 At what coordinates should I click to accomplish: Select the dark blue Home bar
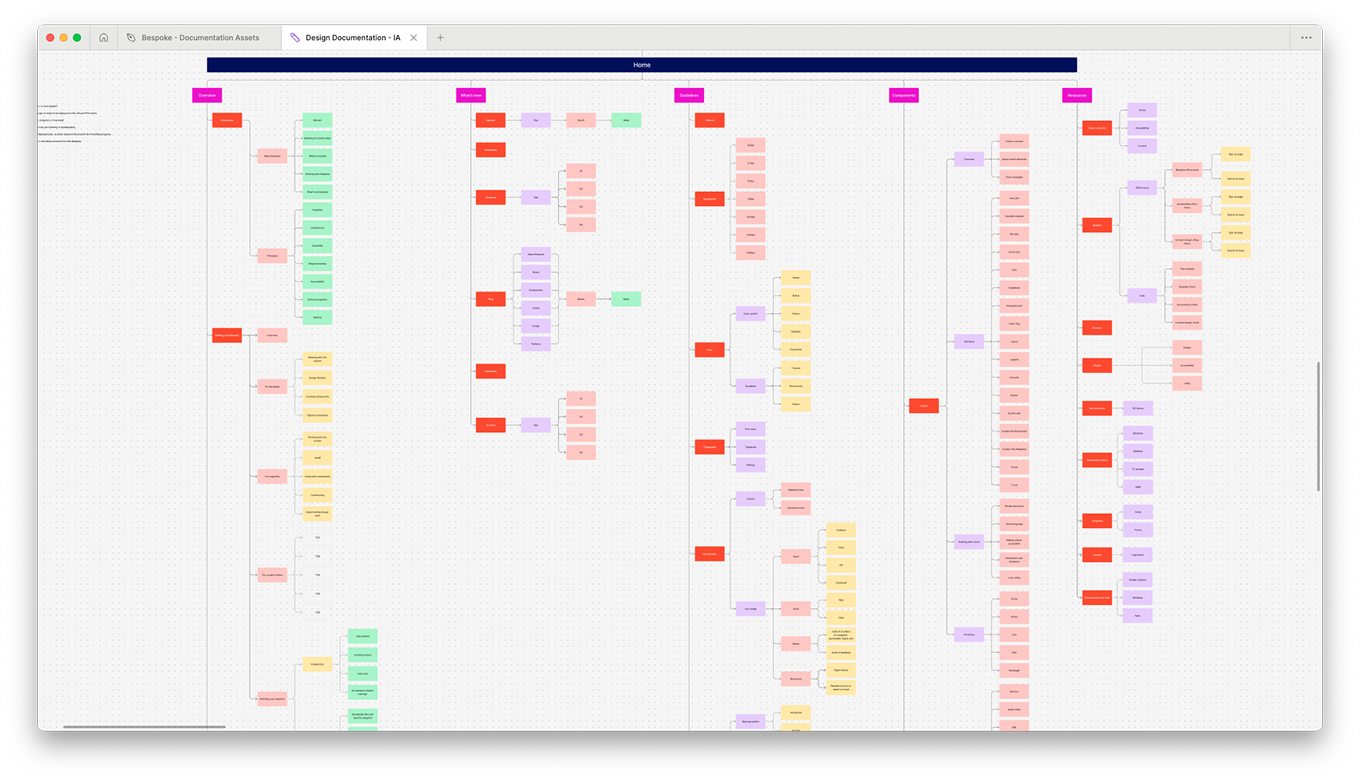point(641,65)
